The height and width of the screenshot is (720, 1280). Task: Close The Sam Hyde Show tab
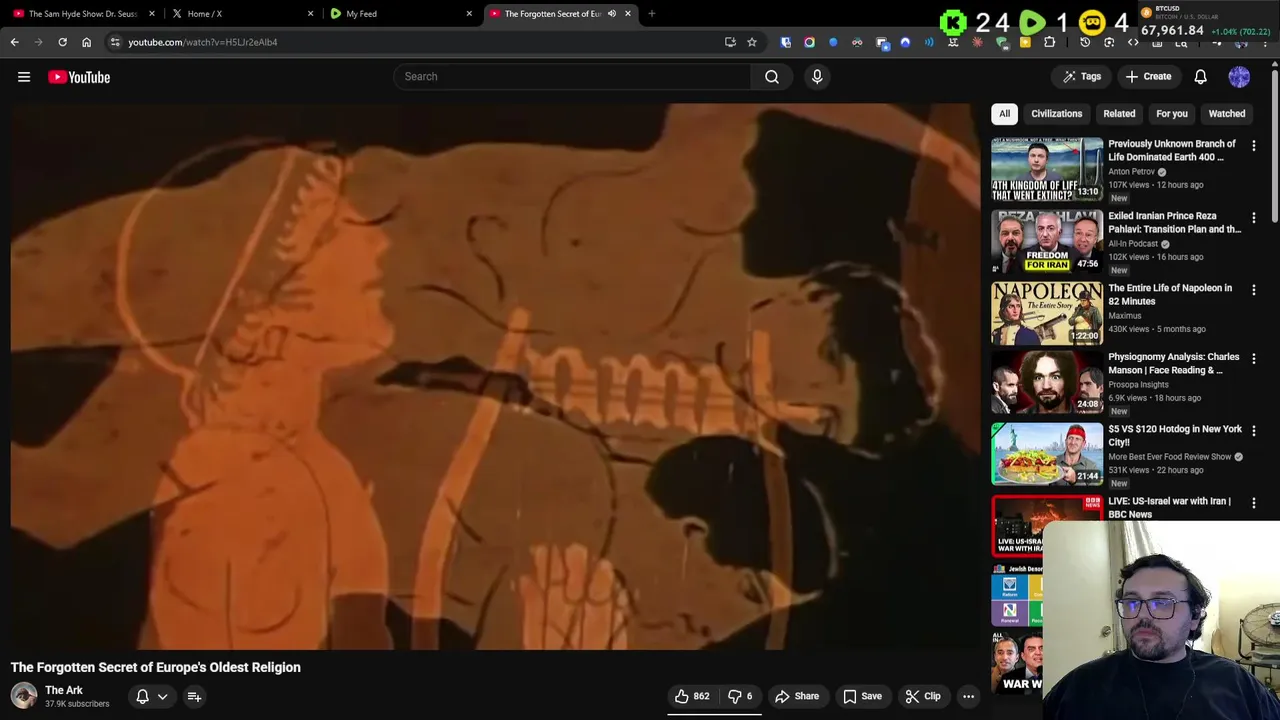[152, 14]
